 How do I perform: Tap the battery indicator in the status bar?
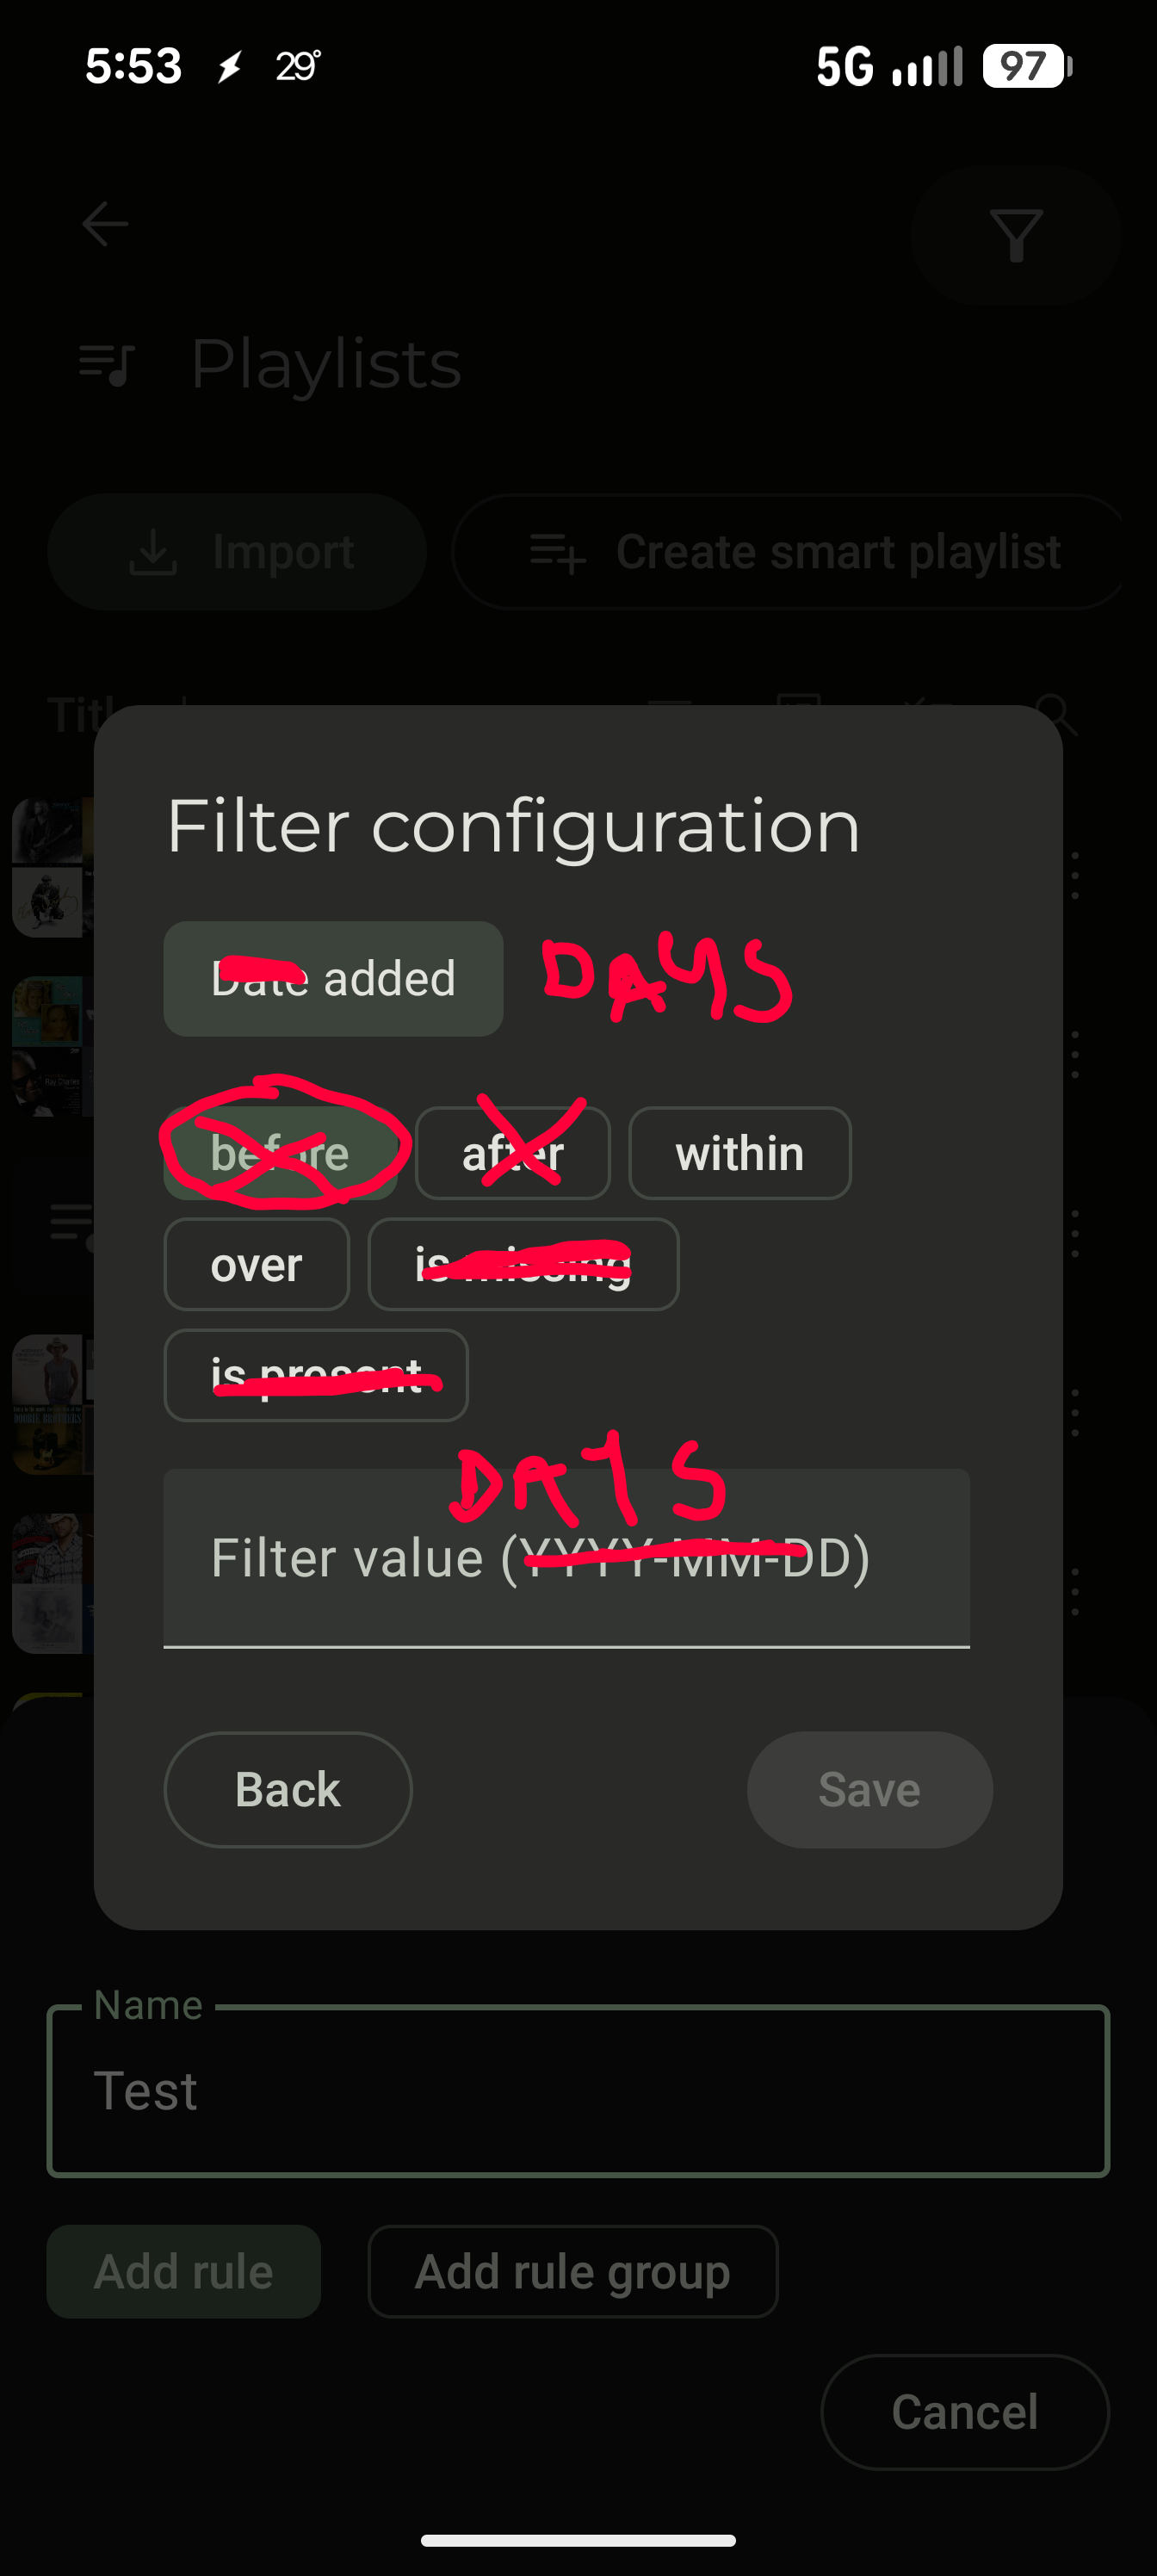pyautogui.click(x=1027, y=66)
